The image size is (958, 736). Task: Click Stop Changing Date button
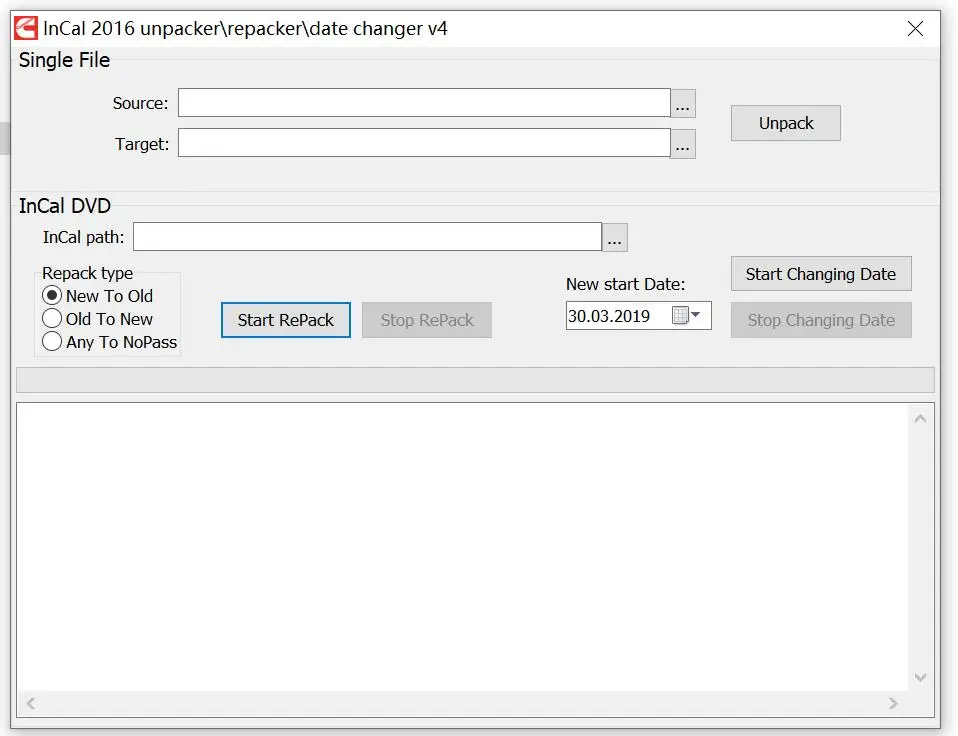tap(821, 320)
